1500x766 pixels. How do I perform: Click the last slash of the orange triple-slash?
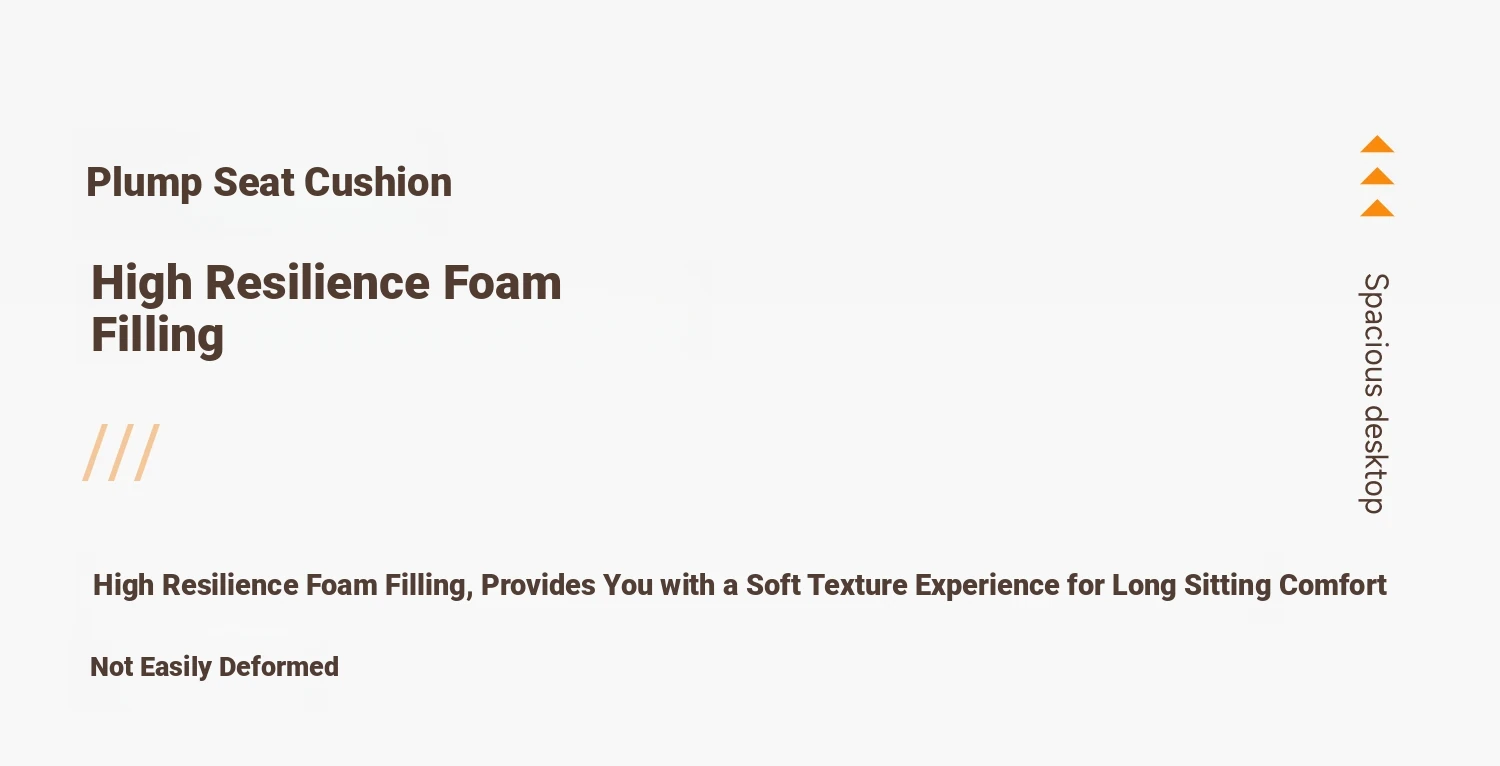pos(146,453)
